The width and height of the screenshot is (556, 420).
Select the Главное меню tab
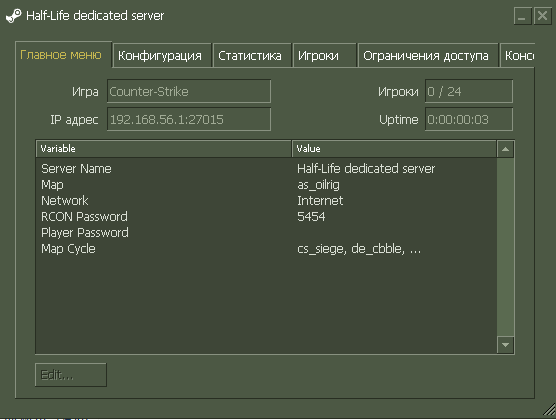coord(63,55)
